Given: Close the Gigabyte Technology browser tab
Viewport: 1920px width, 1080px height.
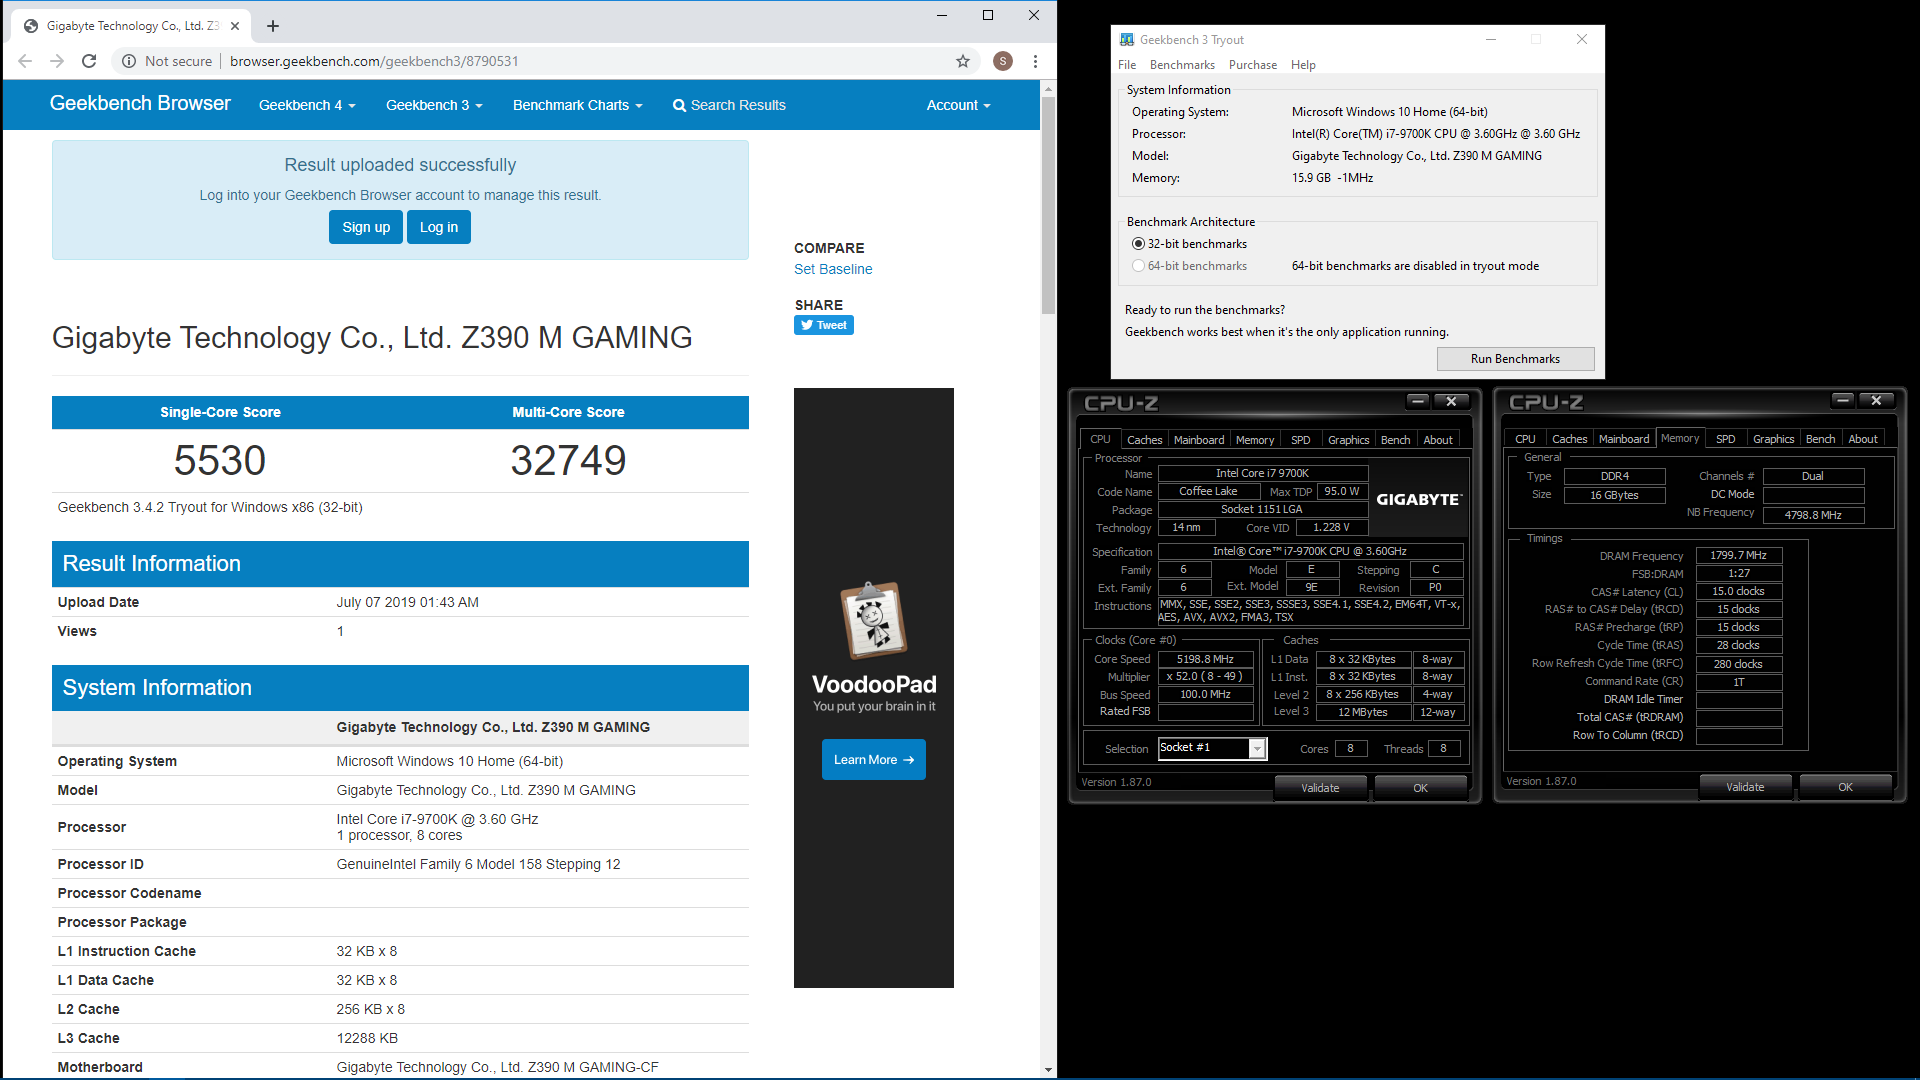Looking at the screenshot, I should [235, 26].
